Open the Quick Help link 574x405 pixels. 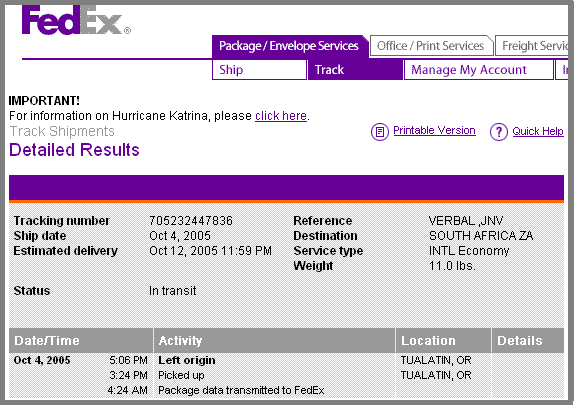(x=538, y=131)
